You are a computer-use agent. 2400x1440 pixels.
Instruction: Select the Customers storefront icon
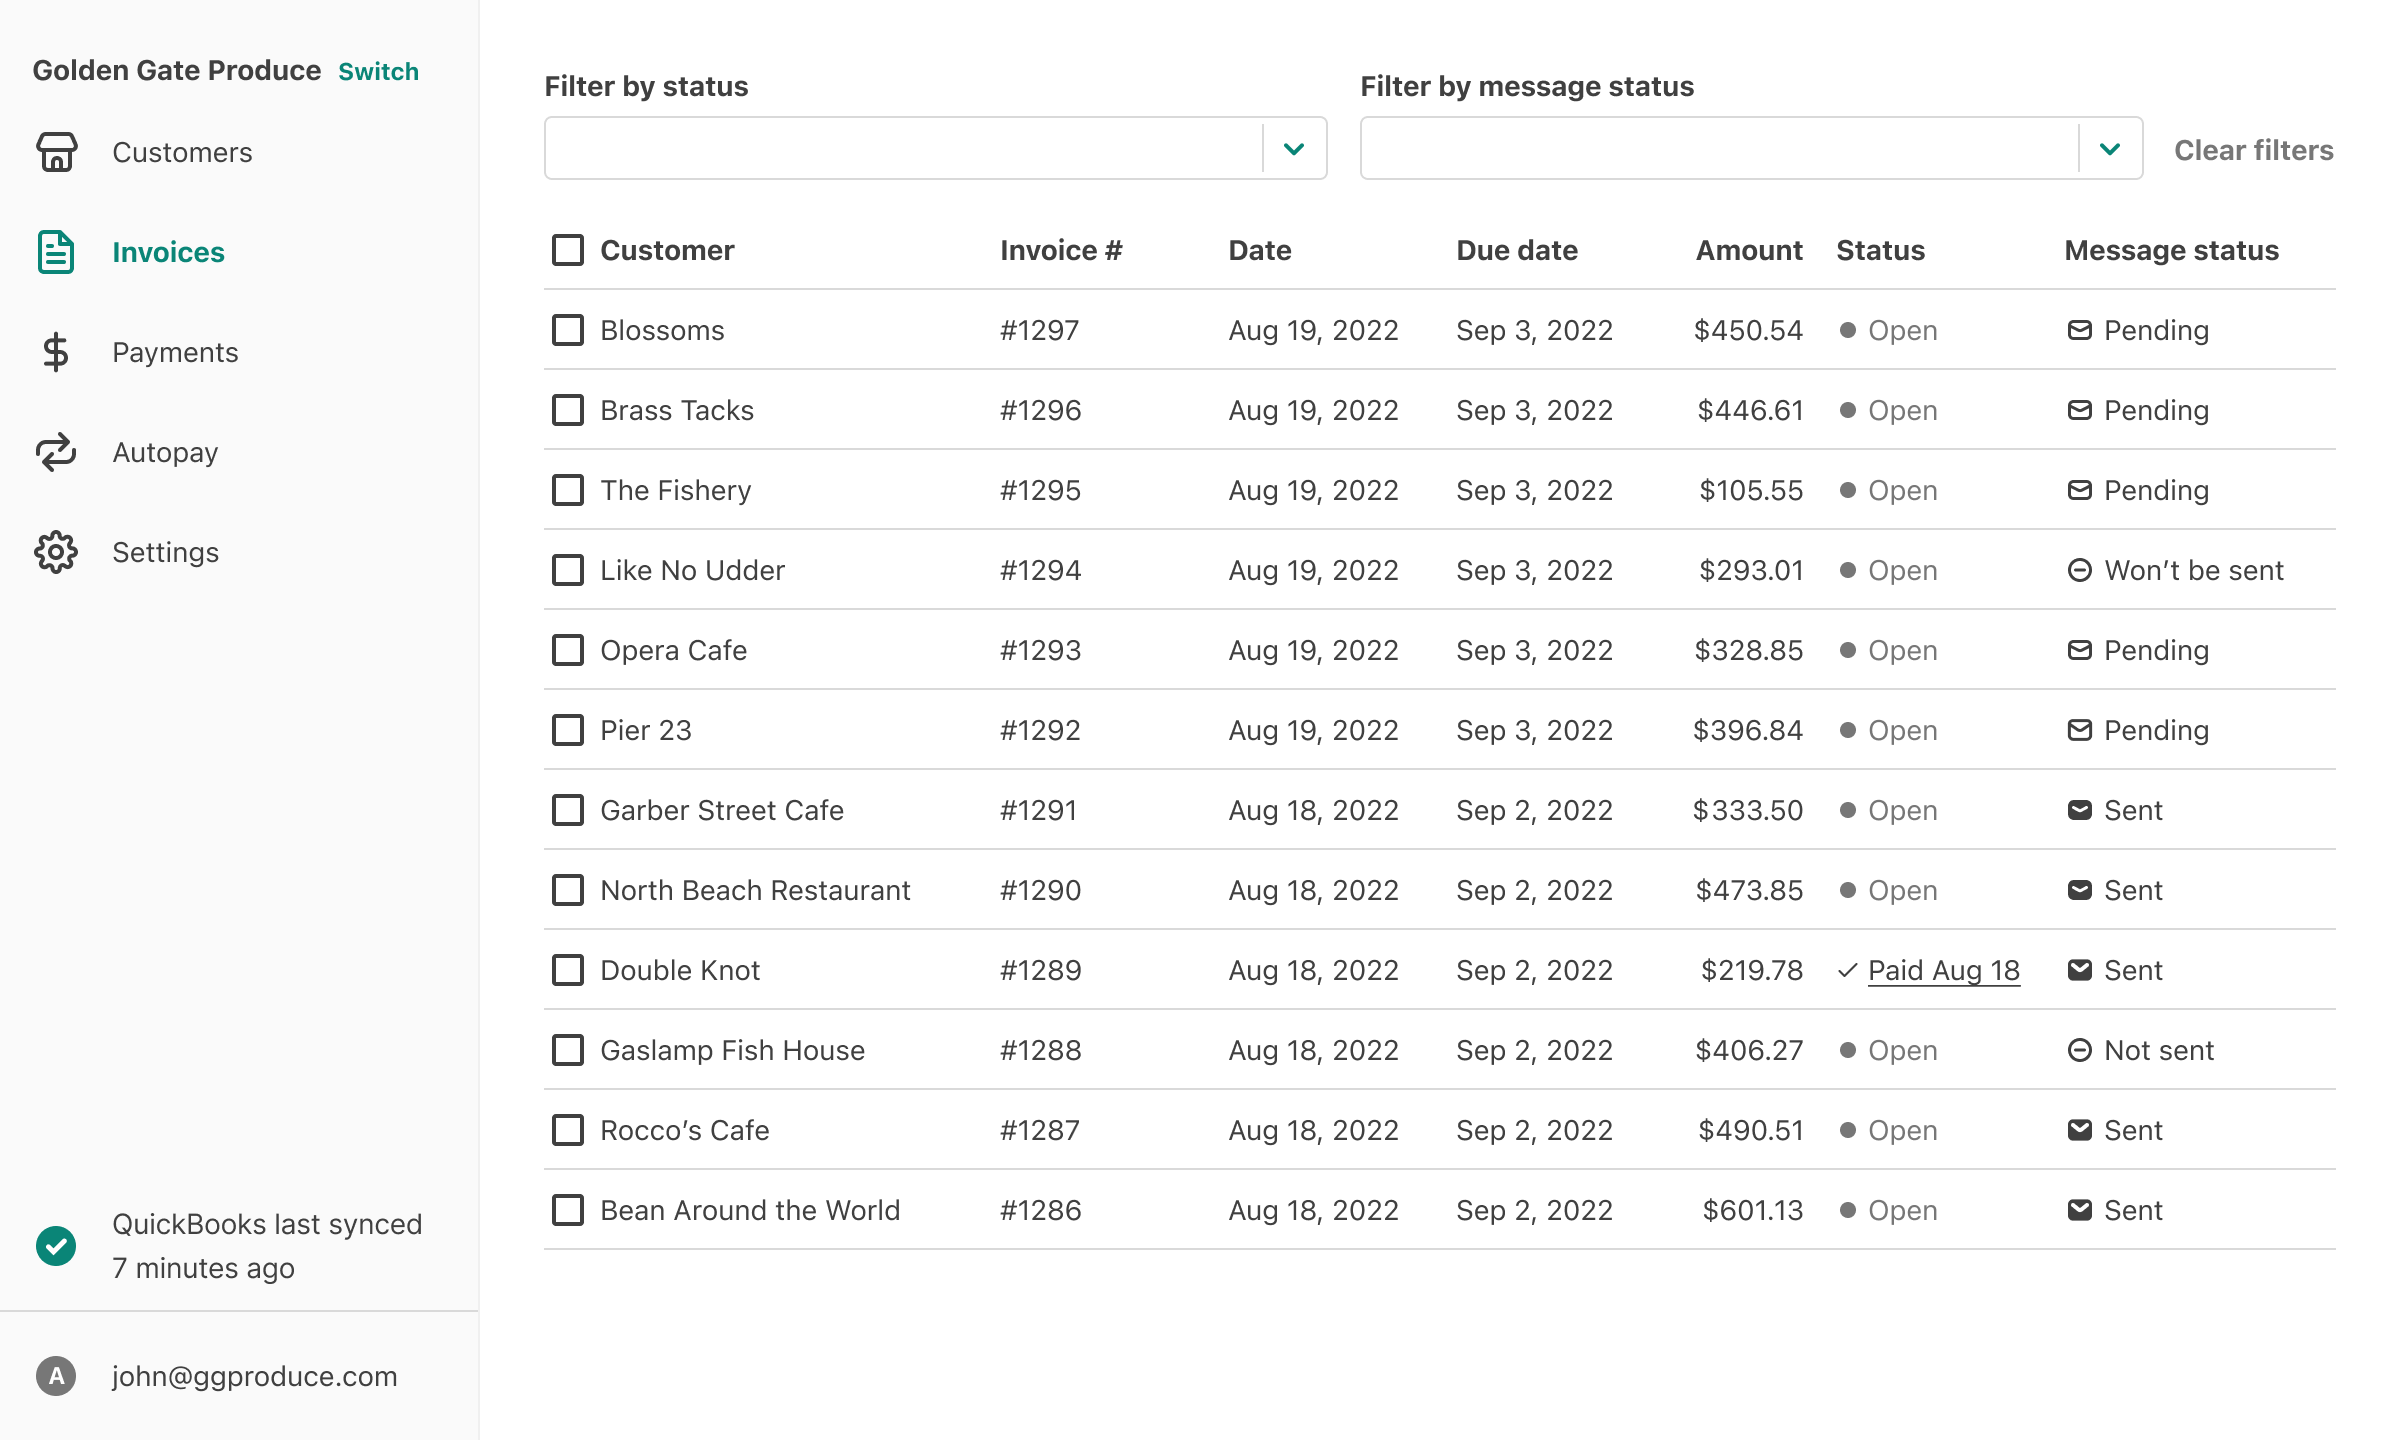click(x=57, y=152)
